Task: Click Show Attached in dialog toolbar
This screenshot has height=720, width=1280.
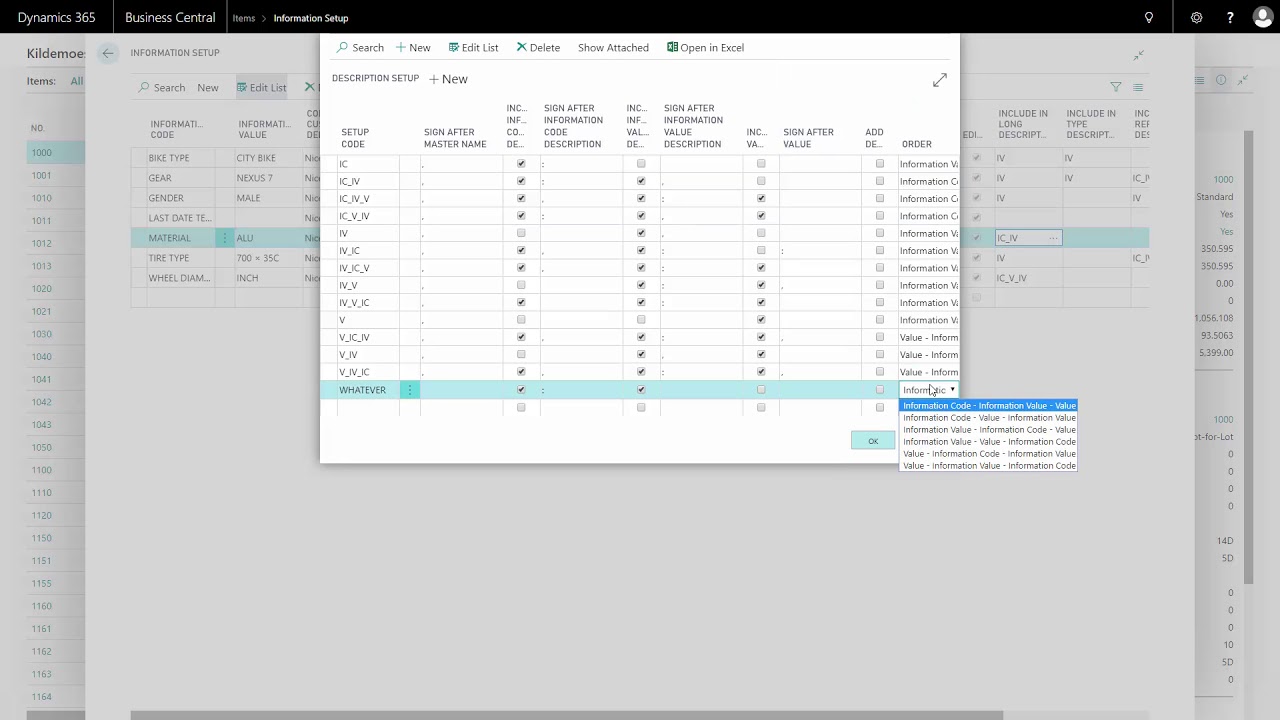Action: pos(613,47)
